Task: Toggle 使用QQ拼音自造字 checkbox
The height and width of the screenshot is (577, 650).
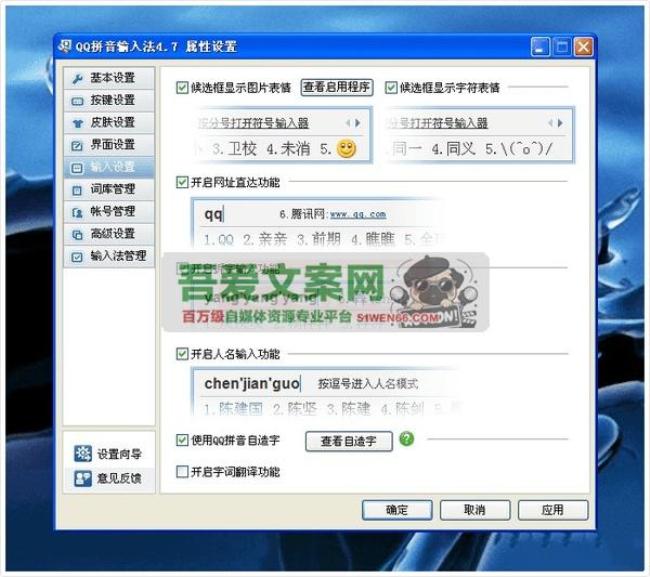Action: (x=182, y=440)
